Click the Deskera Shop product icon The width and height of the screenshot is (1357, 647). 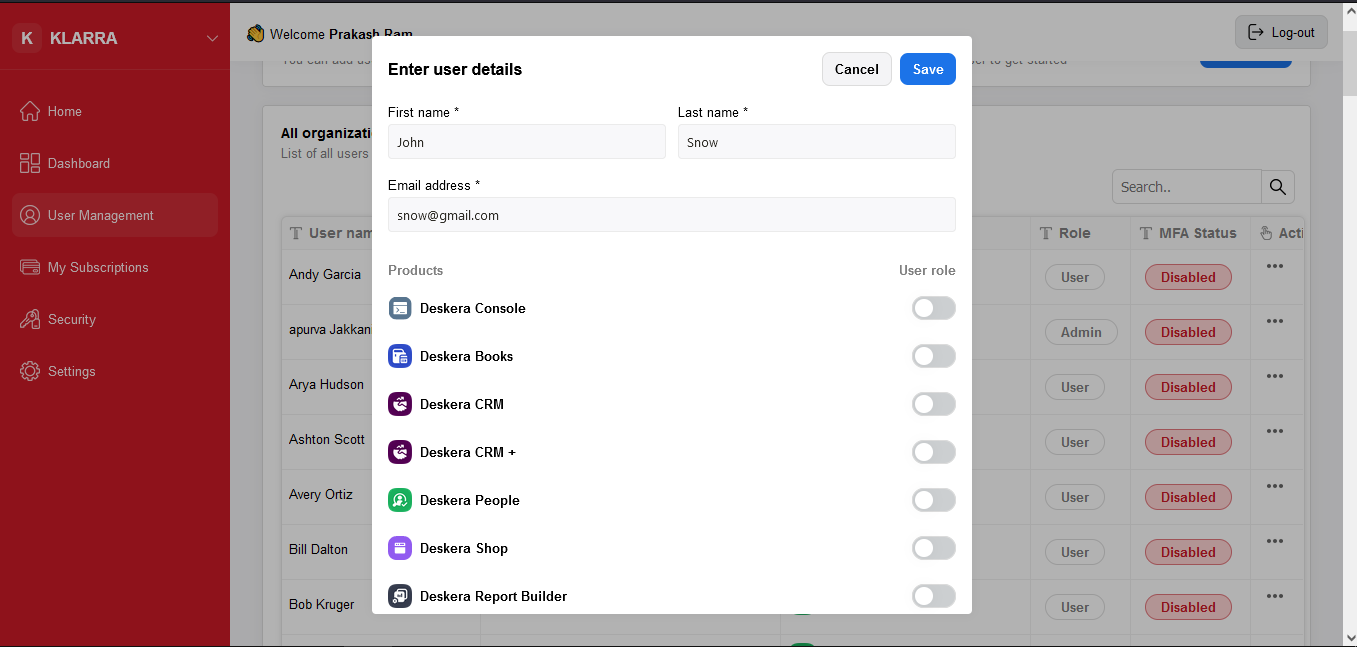[400, 548]
